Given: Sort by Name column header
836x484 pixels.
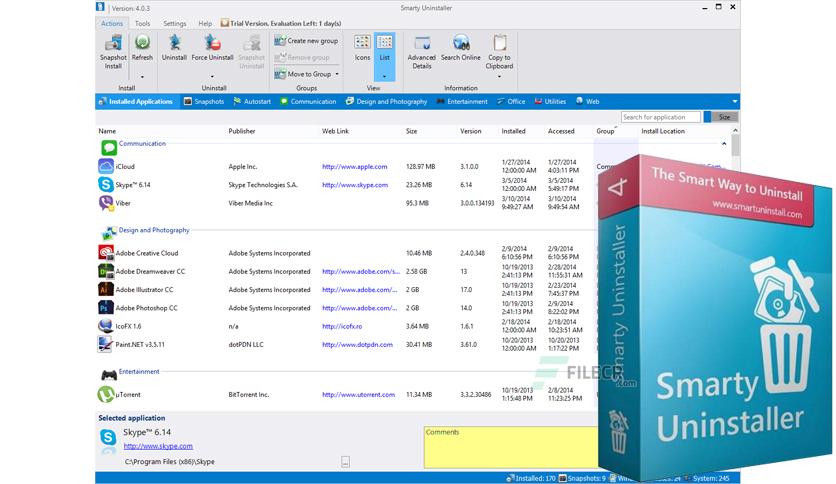Looking at the screenshot, I should [x=107, y=131].
